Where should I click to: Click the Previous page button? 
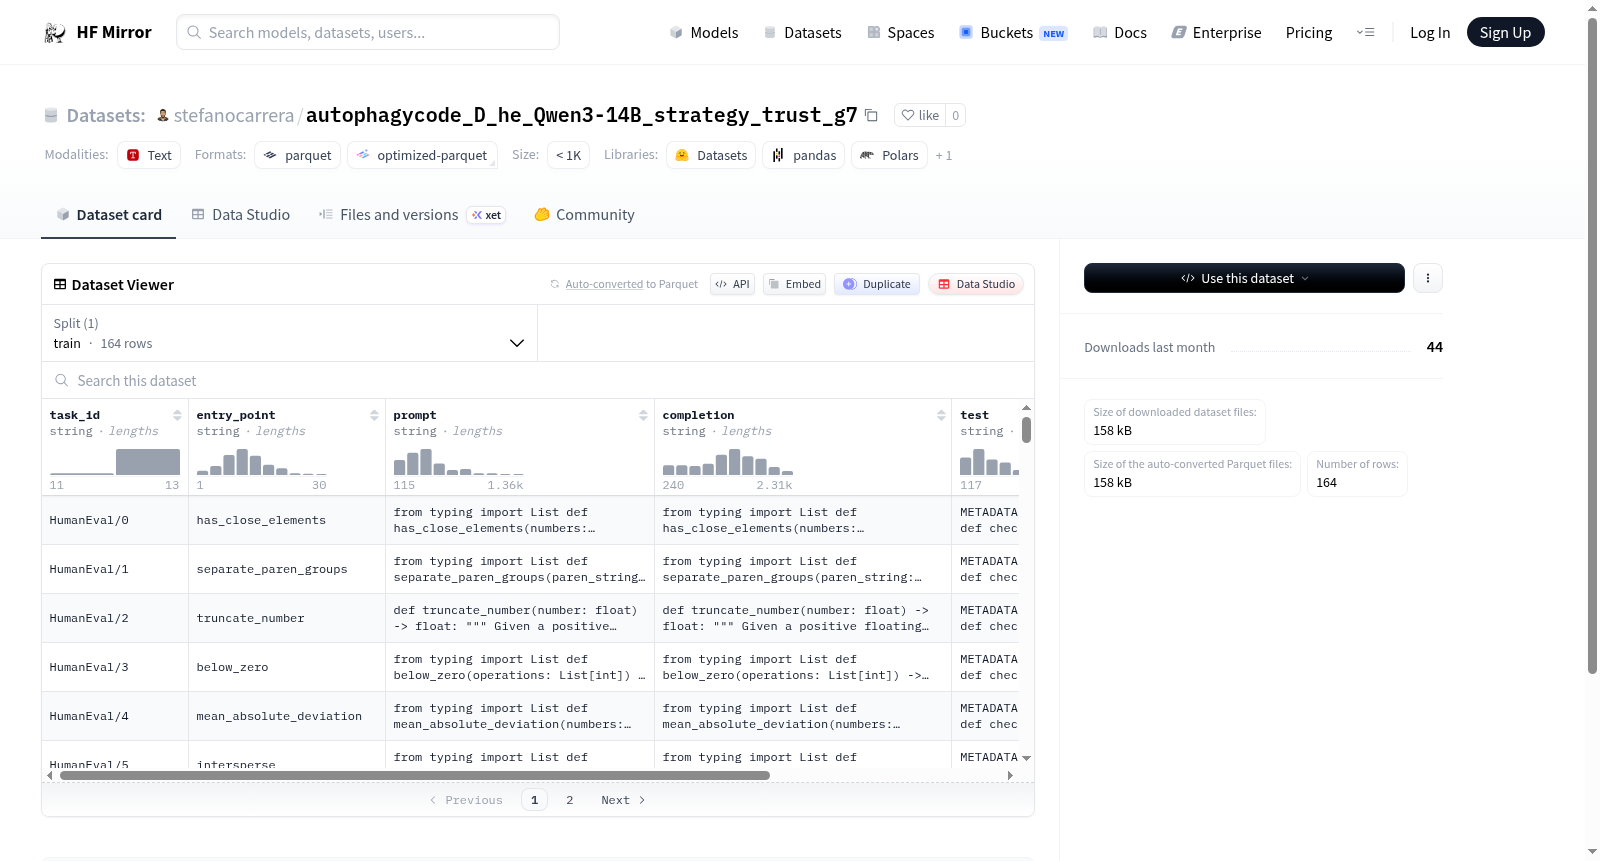pyautogui.click(x=466, y=800)
